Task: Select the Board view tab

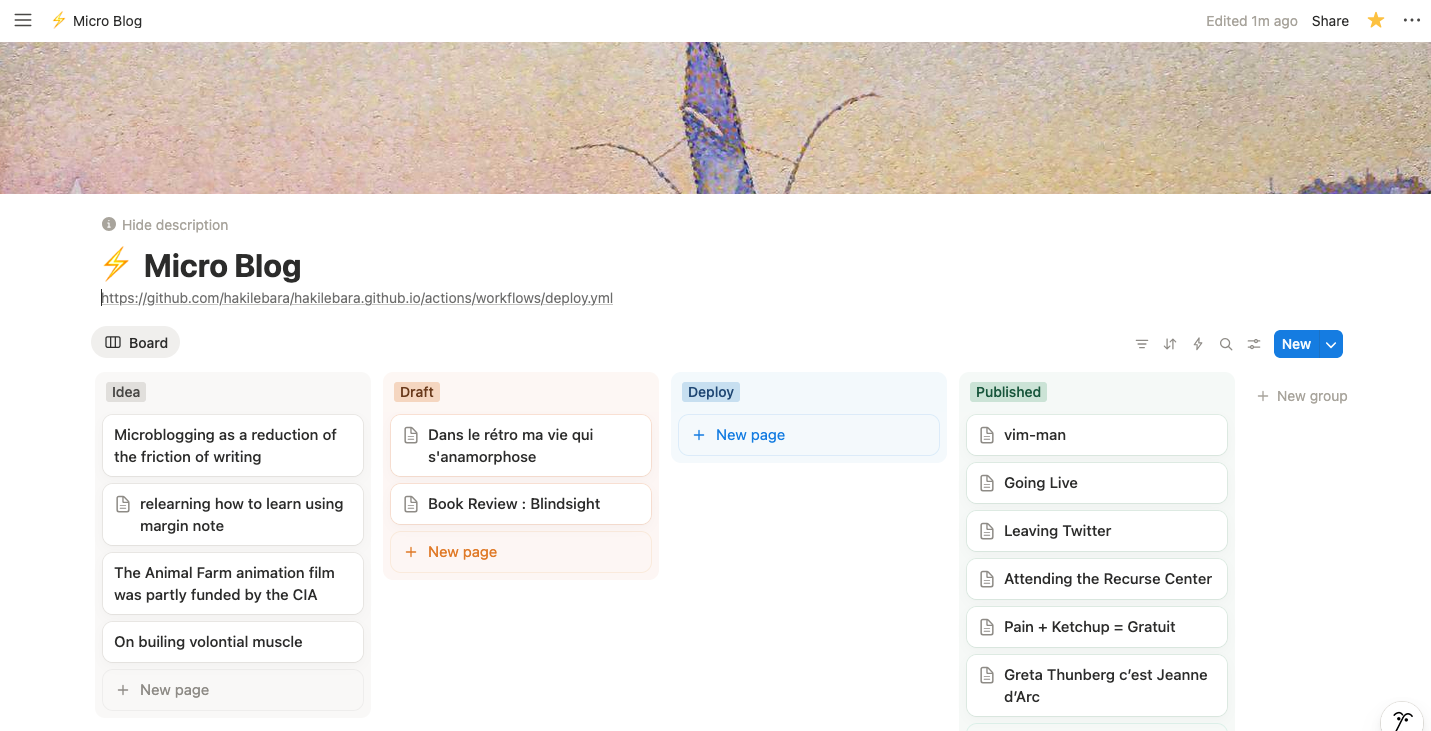Action: coord(136,343)
